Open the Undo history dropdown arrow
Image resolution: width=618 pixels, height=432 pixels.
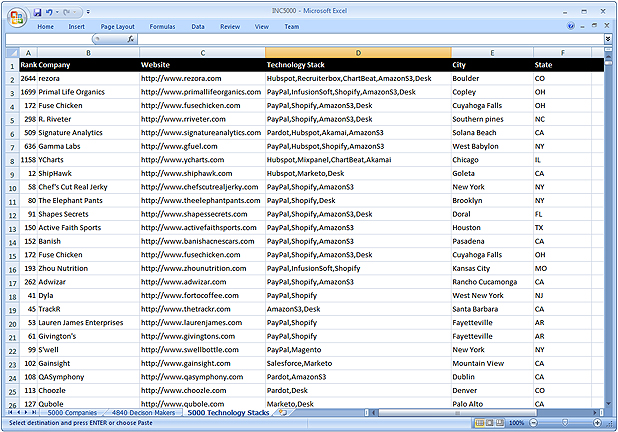point(57,13)
